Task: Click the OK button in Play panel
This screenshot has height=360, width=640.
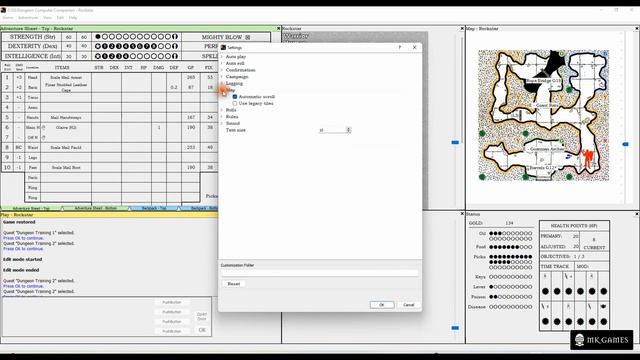Action: pos(202,330)
